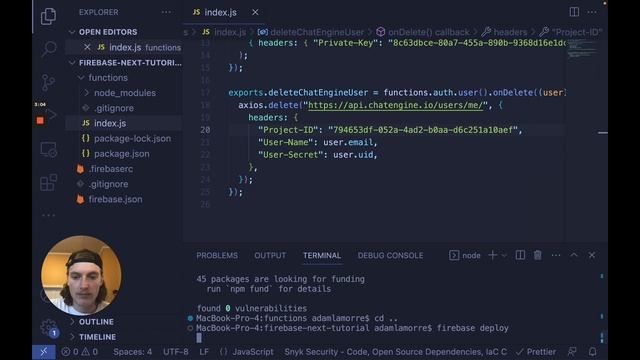This screenshot has width=640, height=360.
Task: Change end of line sequence LF
Action: click(204, 352)
